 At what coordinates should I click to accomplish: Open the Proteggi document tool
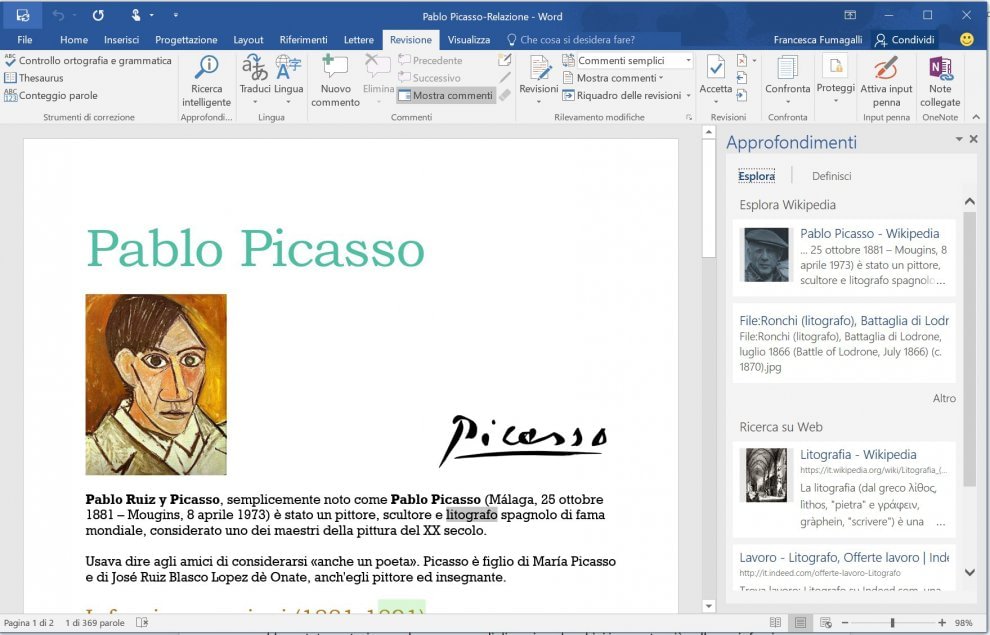tap(835, 80)
